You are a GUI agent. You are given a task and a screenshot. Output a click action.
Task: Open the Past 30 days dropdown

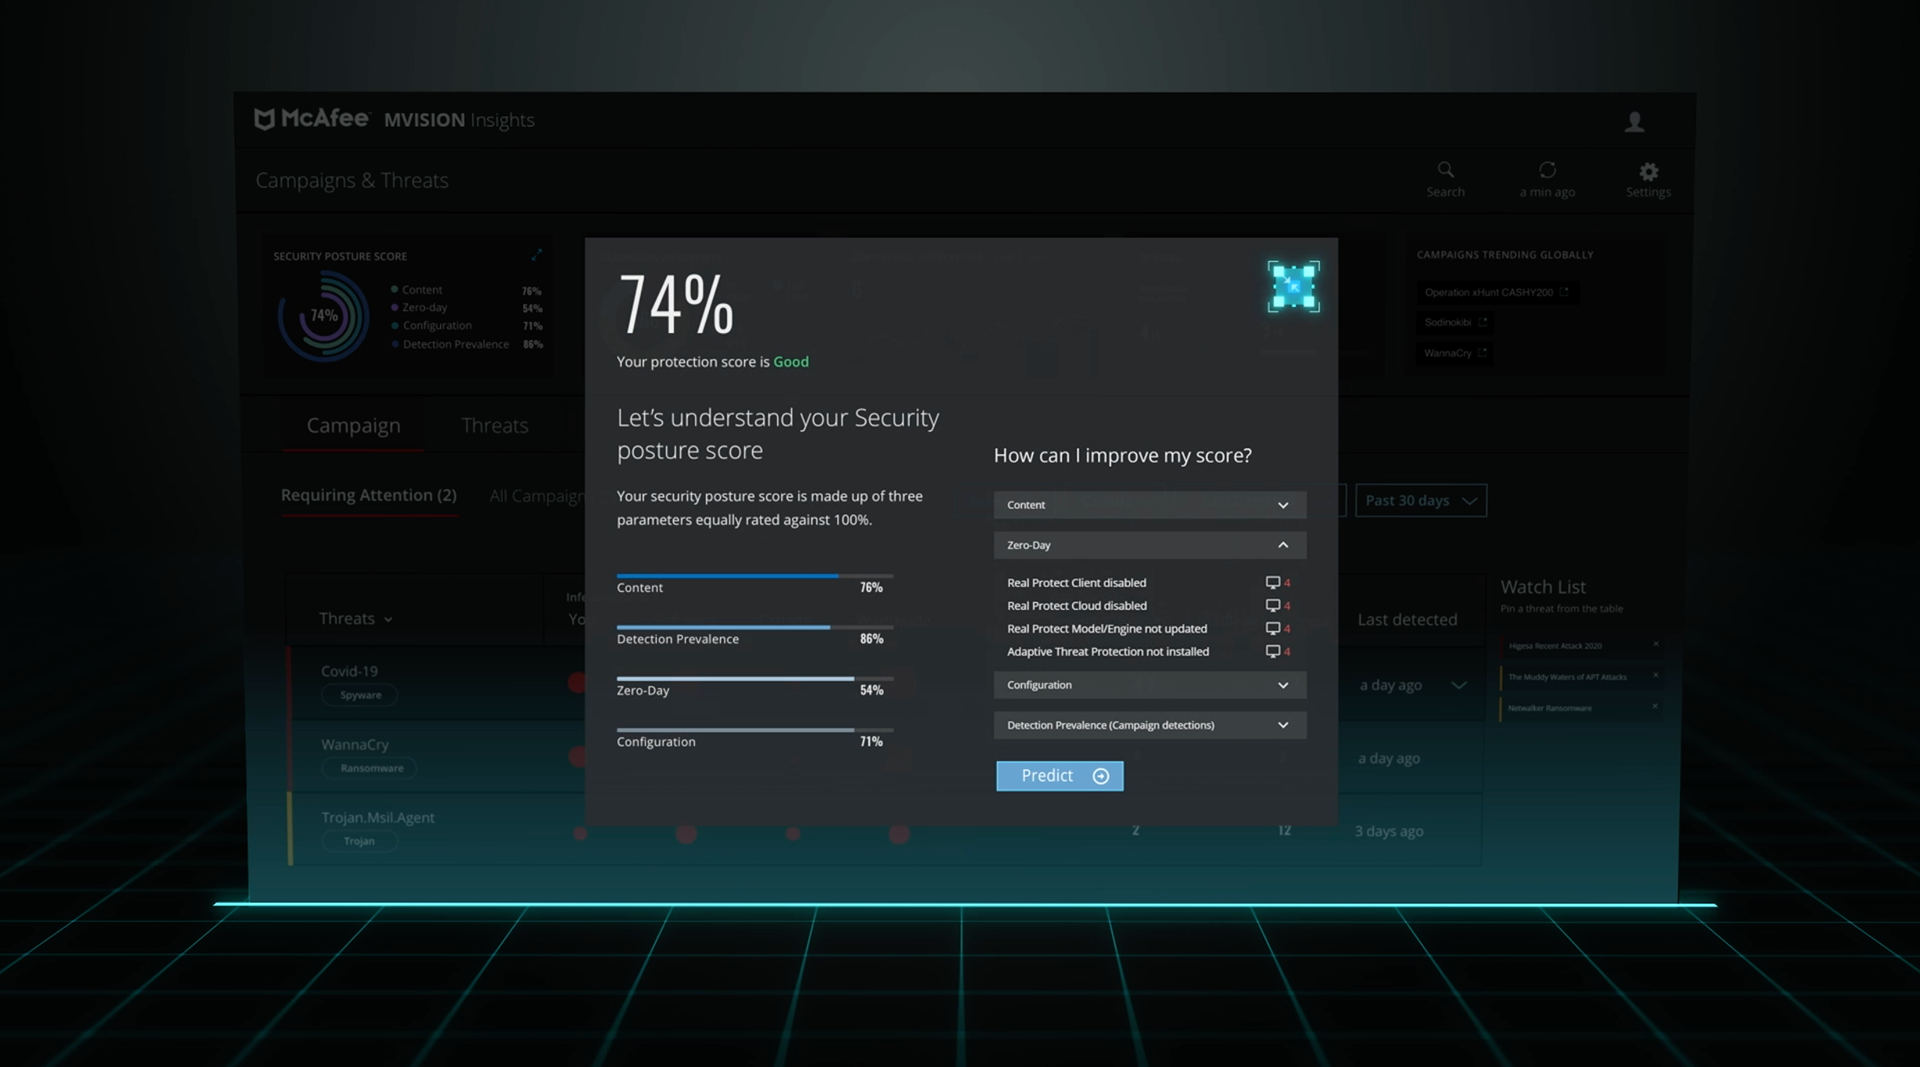[1420, 500]
